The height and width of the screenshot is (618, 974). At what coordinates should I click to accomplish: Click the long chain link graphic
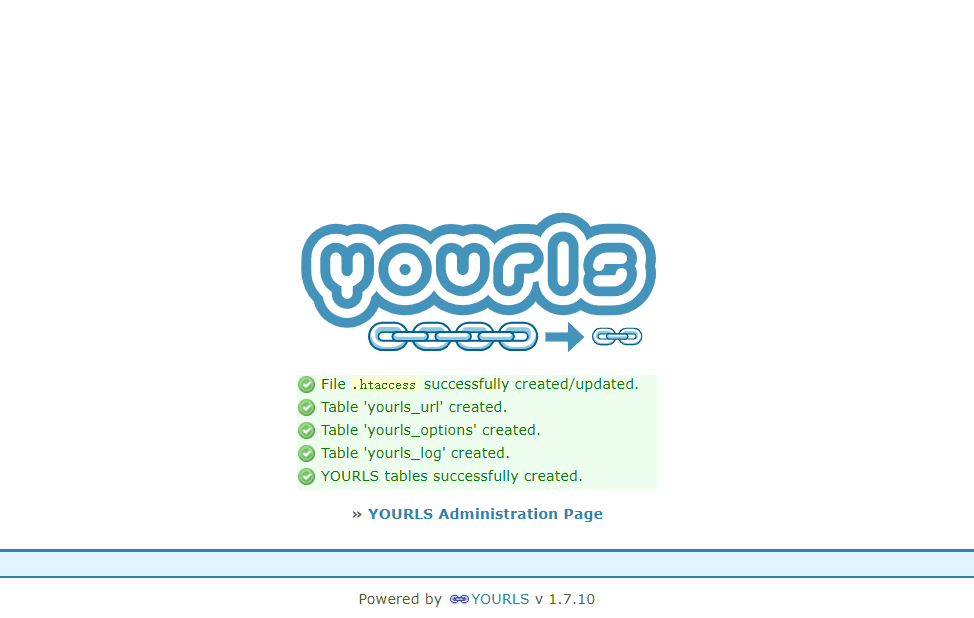pyautogui.click(x=453, y=337)
